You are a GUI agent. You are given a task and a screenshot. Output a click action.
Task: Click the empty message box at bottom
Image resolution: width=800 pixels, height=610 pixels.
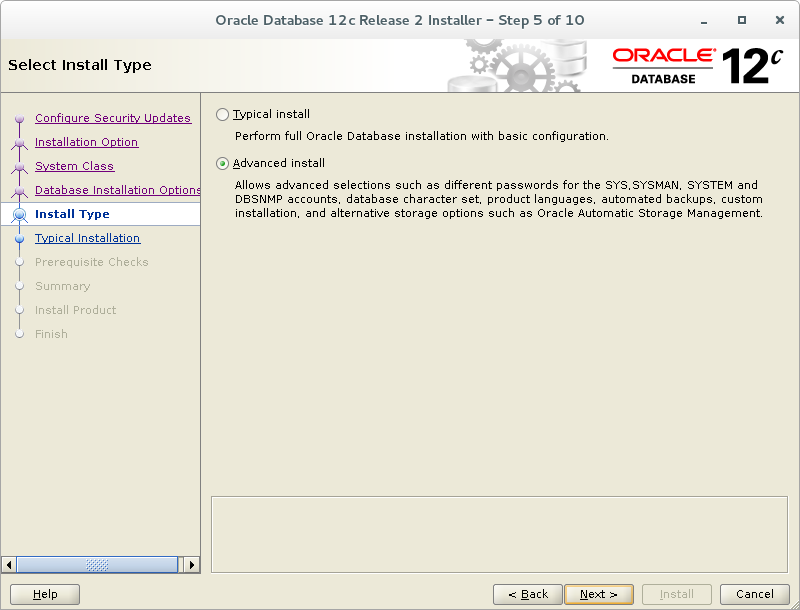point(499,535)
